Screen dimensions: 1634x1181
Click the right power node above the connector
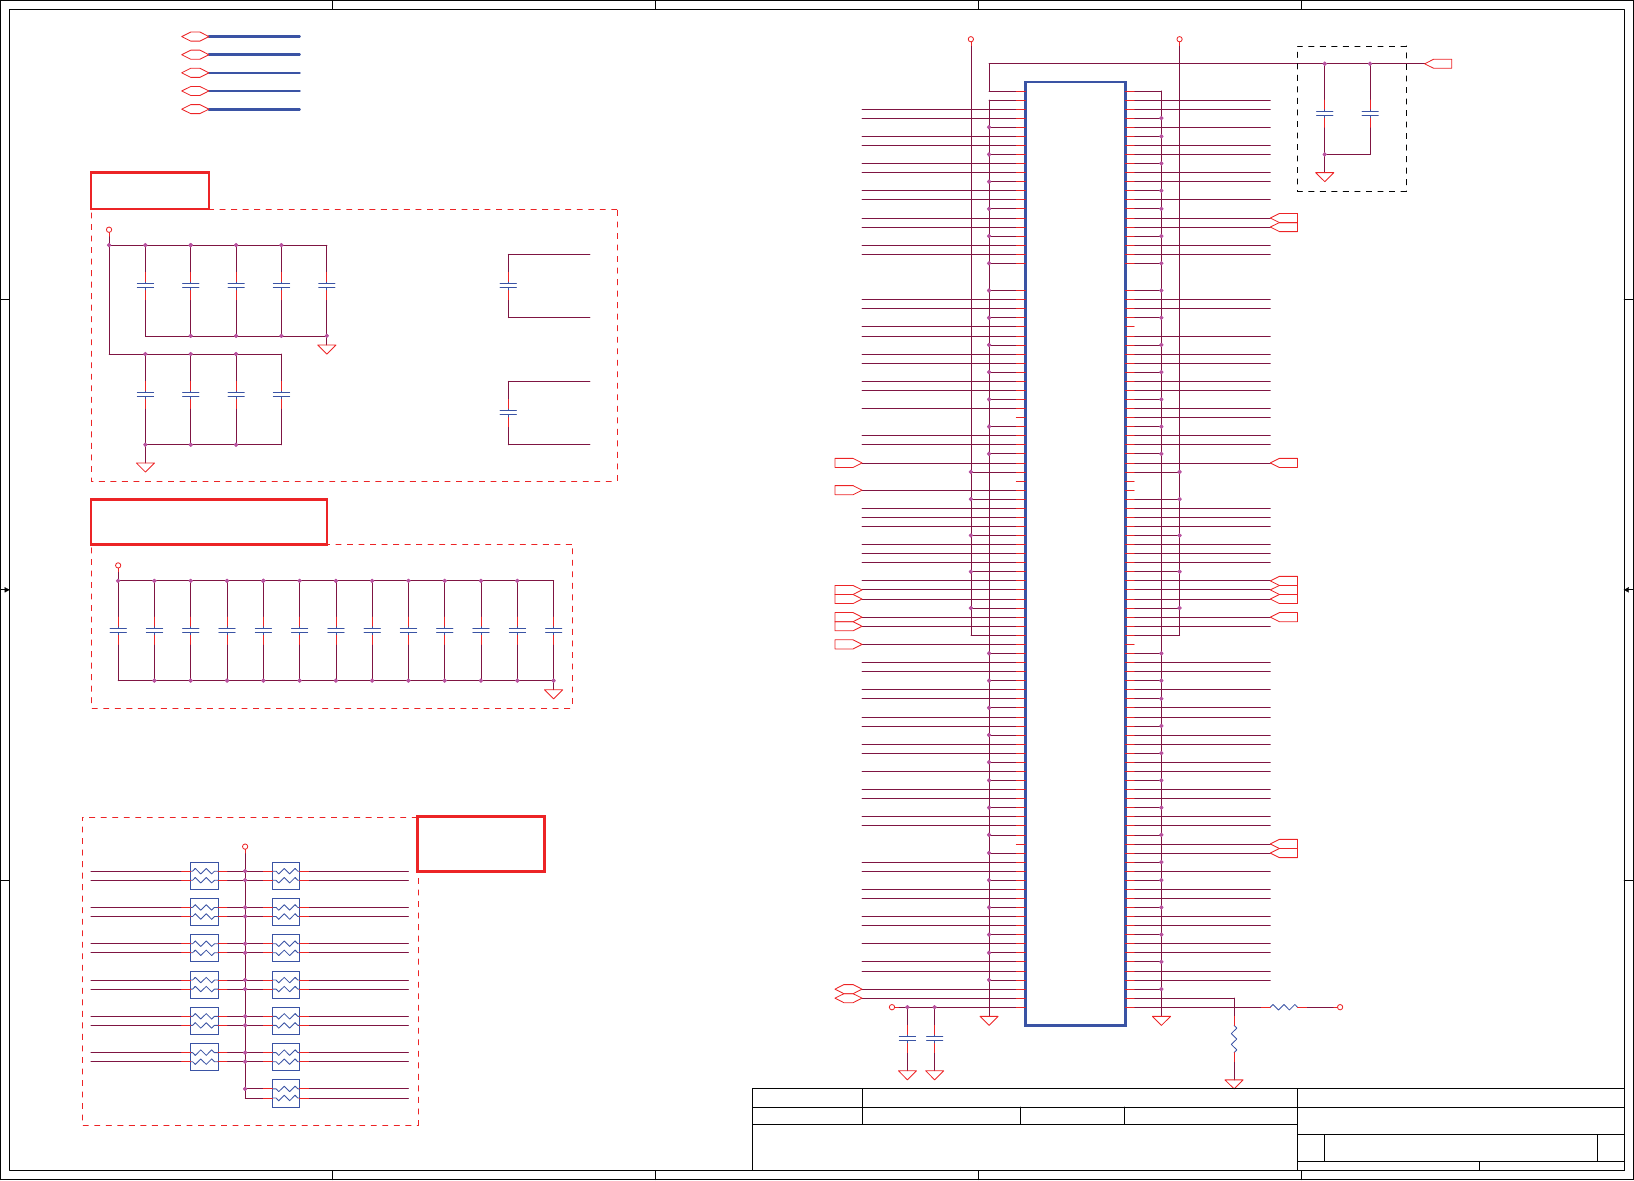point(1179,39)
